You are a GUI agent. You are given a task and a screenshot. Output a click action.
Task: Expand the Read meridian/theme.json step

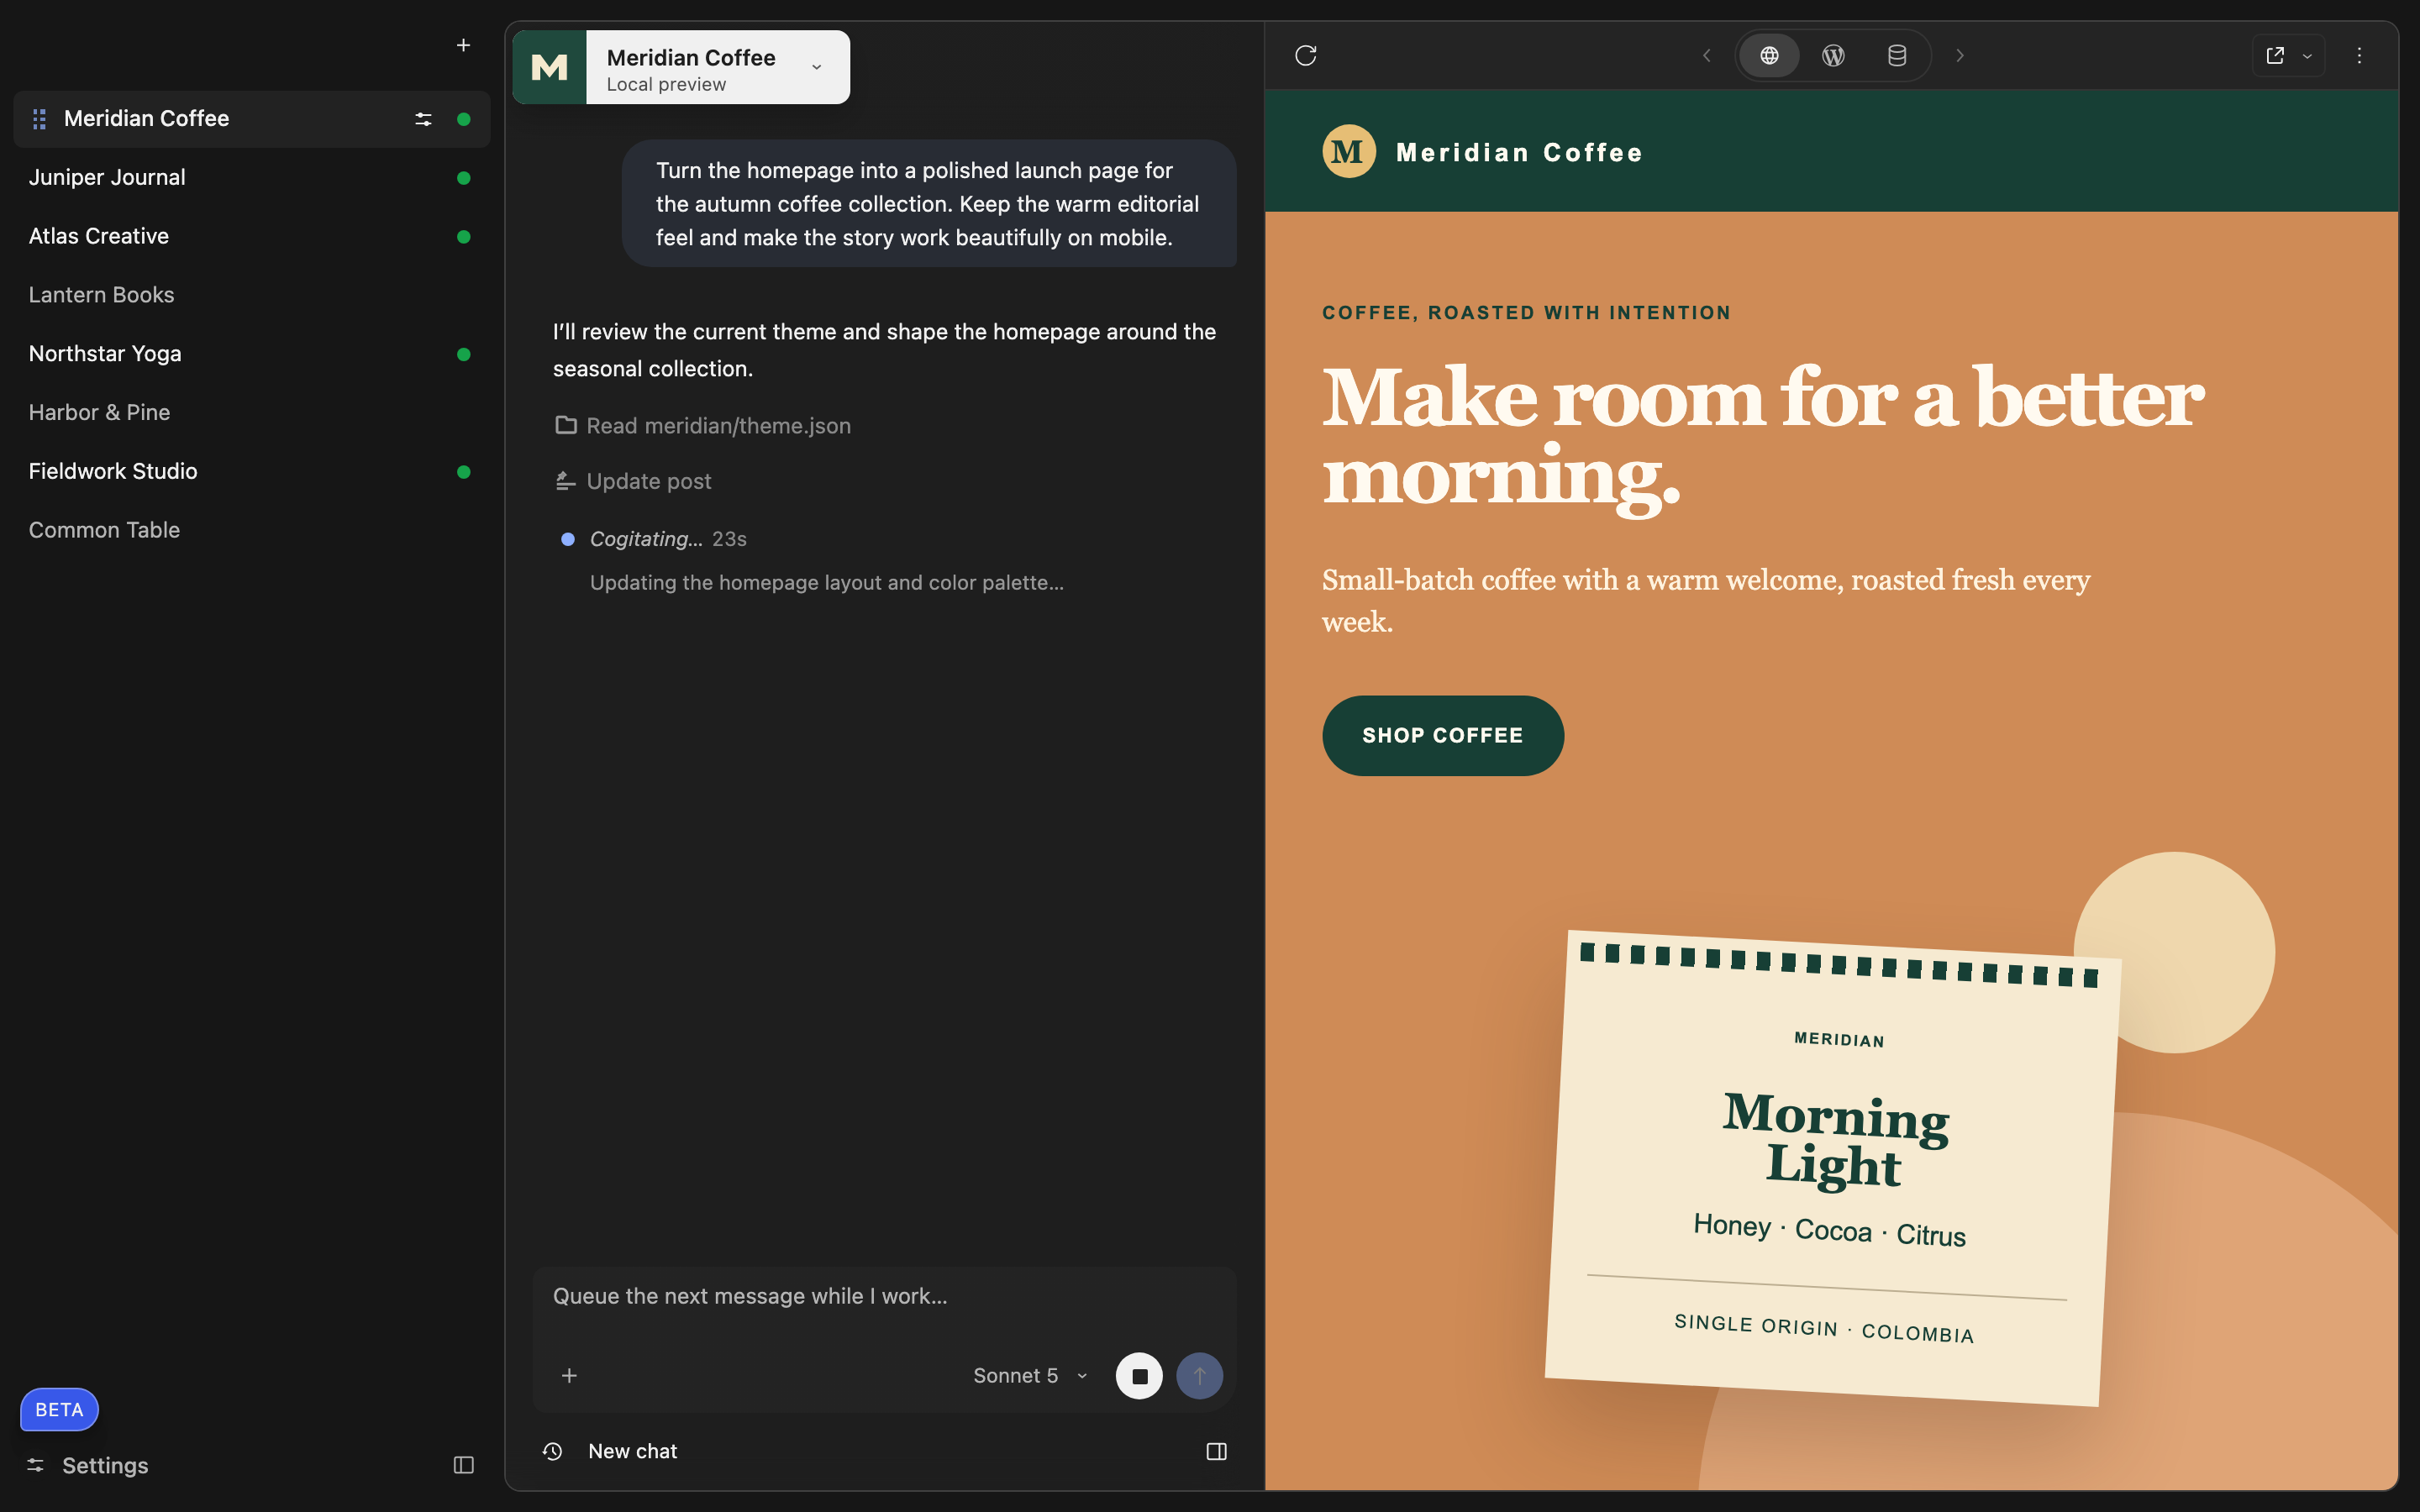pos(702,425)
